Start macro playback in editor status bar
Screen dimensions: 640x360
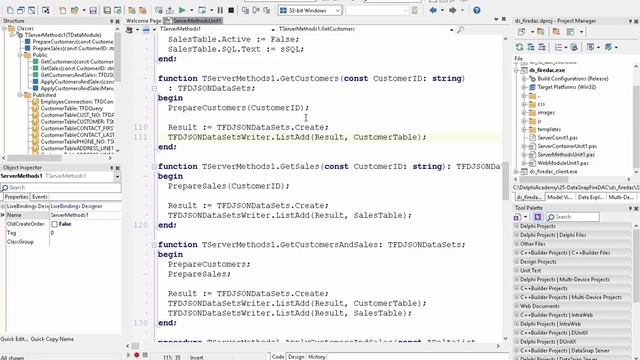pos(129,355)
